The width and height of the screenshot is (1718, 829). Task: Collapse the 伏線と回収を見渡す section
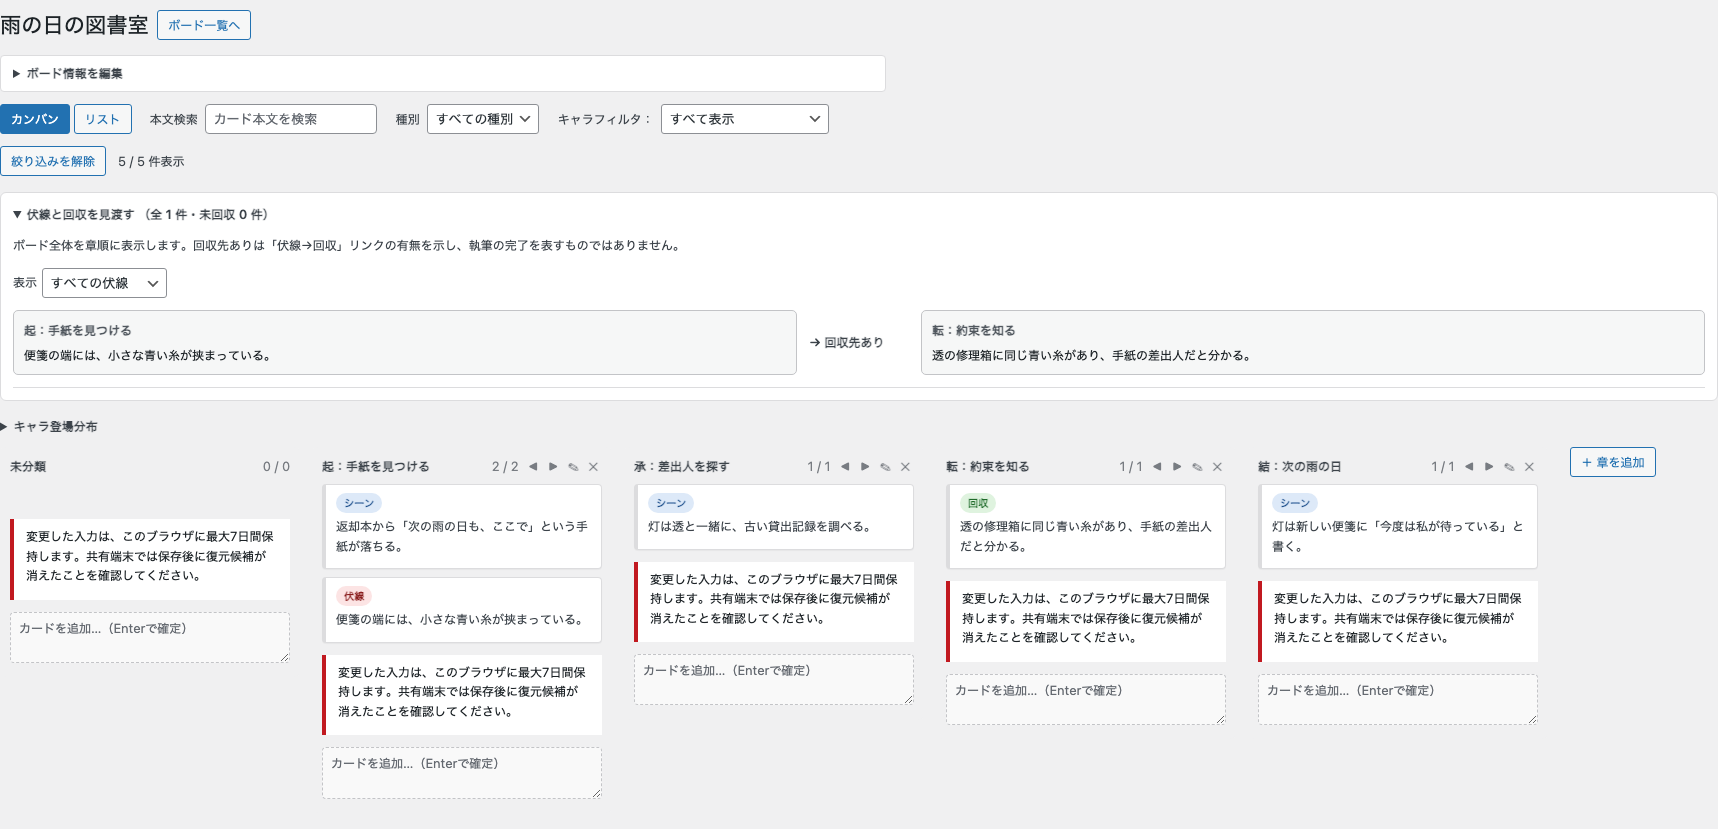[140, 215]
